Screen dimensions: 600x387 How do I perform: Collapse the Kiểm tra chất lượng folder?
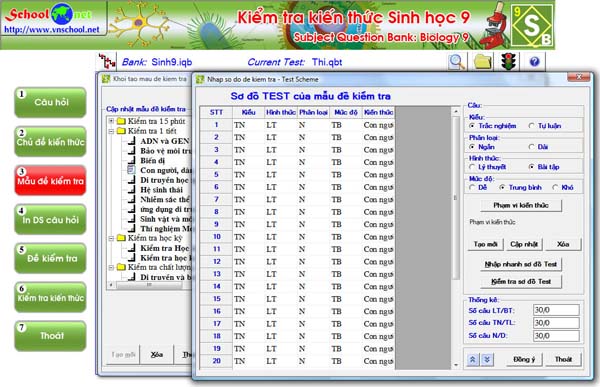coord(111,267)
